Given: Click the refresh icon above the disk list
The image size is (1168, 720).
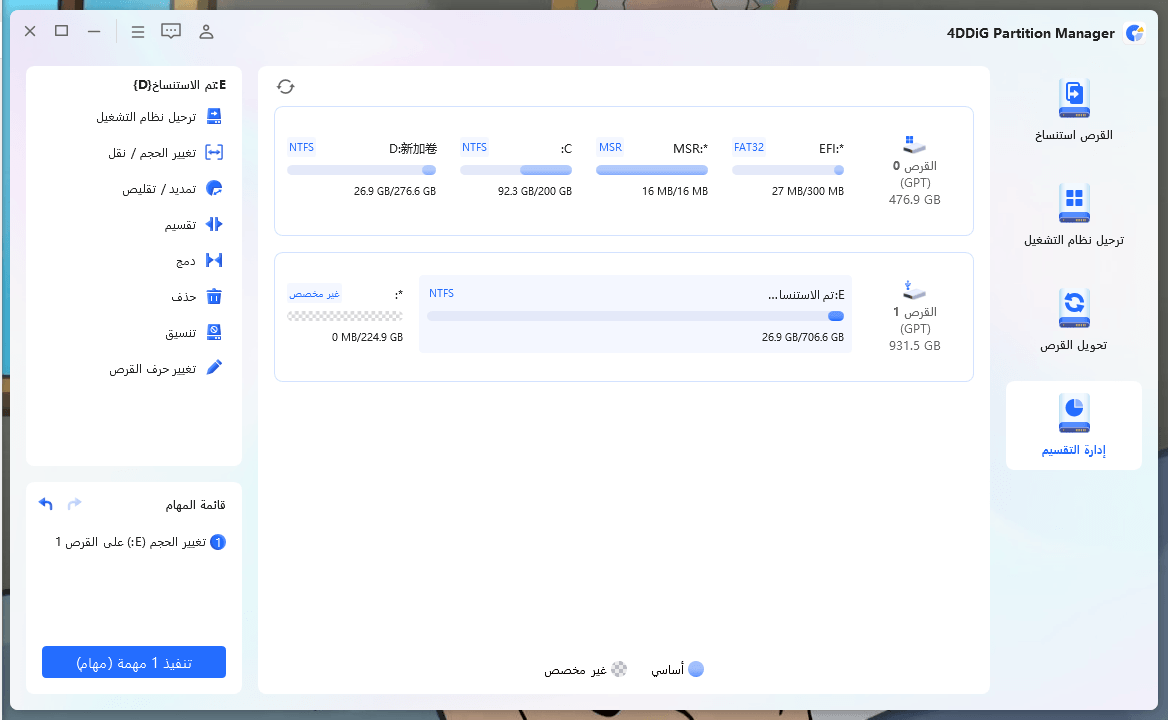Looking at the screenshot, I should pyautogui.click(x=286, y=86).
